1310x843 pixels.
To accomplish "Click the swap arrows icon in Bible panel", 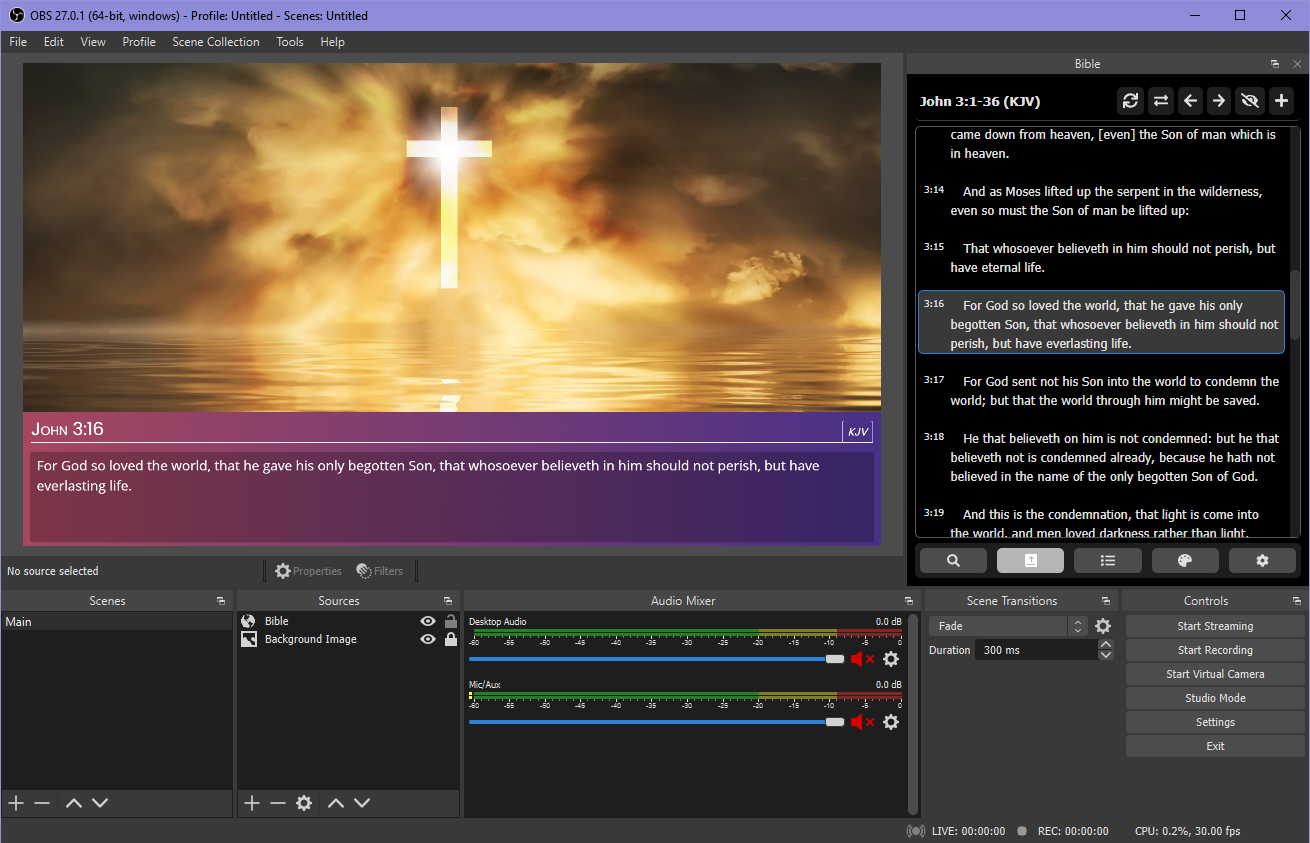I will pyautogui.click(x=1160, y=101).
